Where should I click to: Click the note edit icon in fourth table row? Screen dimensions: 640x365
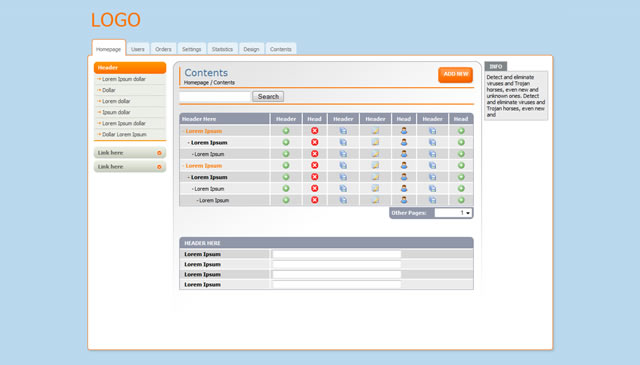pos(375,165)
